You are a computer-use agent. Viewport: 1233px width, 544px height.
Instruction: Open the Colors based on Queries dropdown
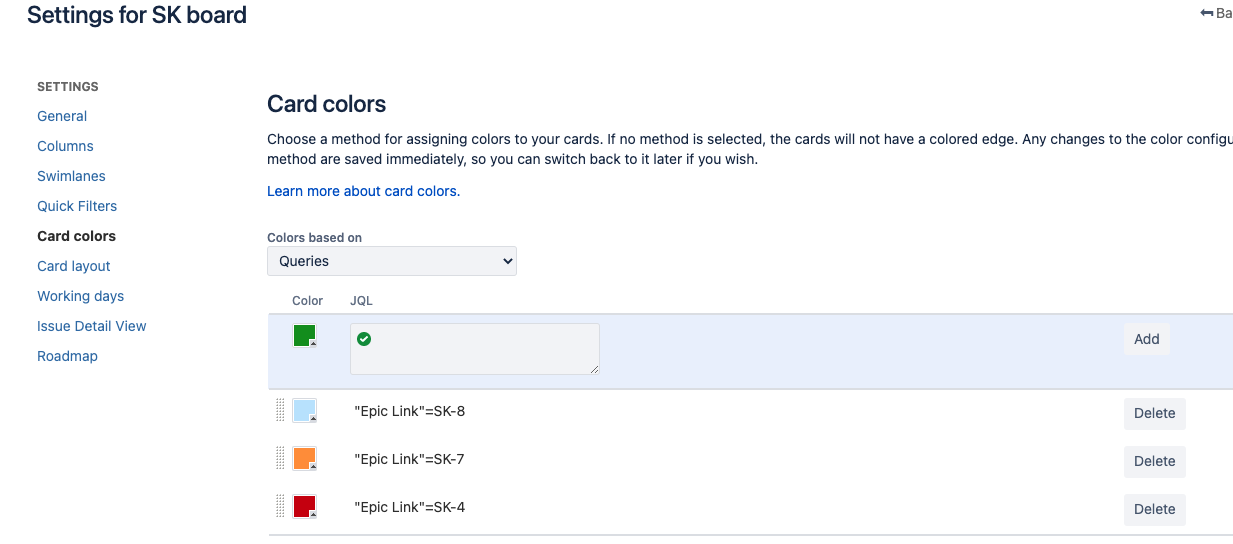(392, 261)
